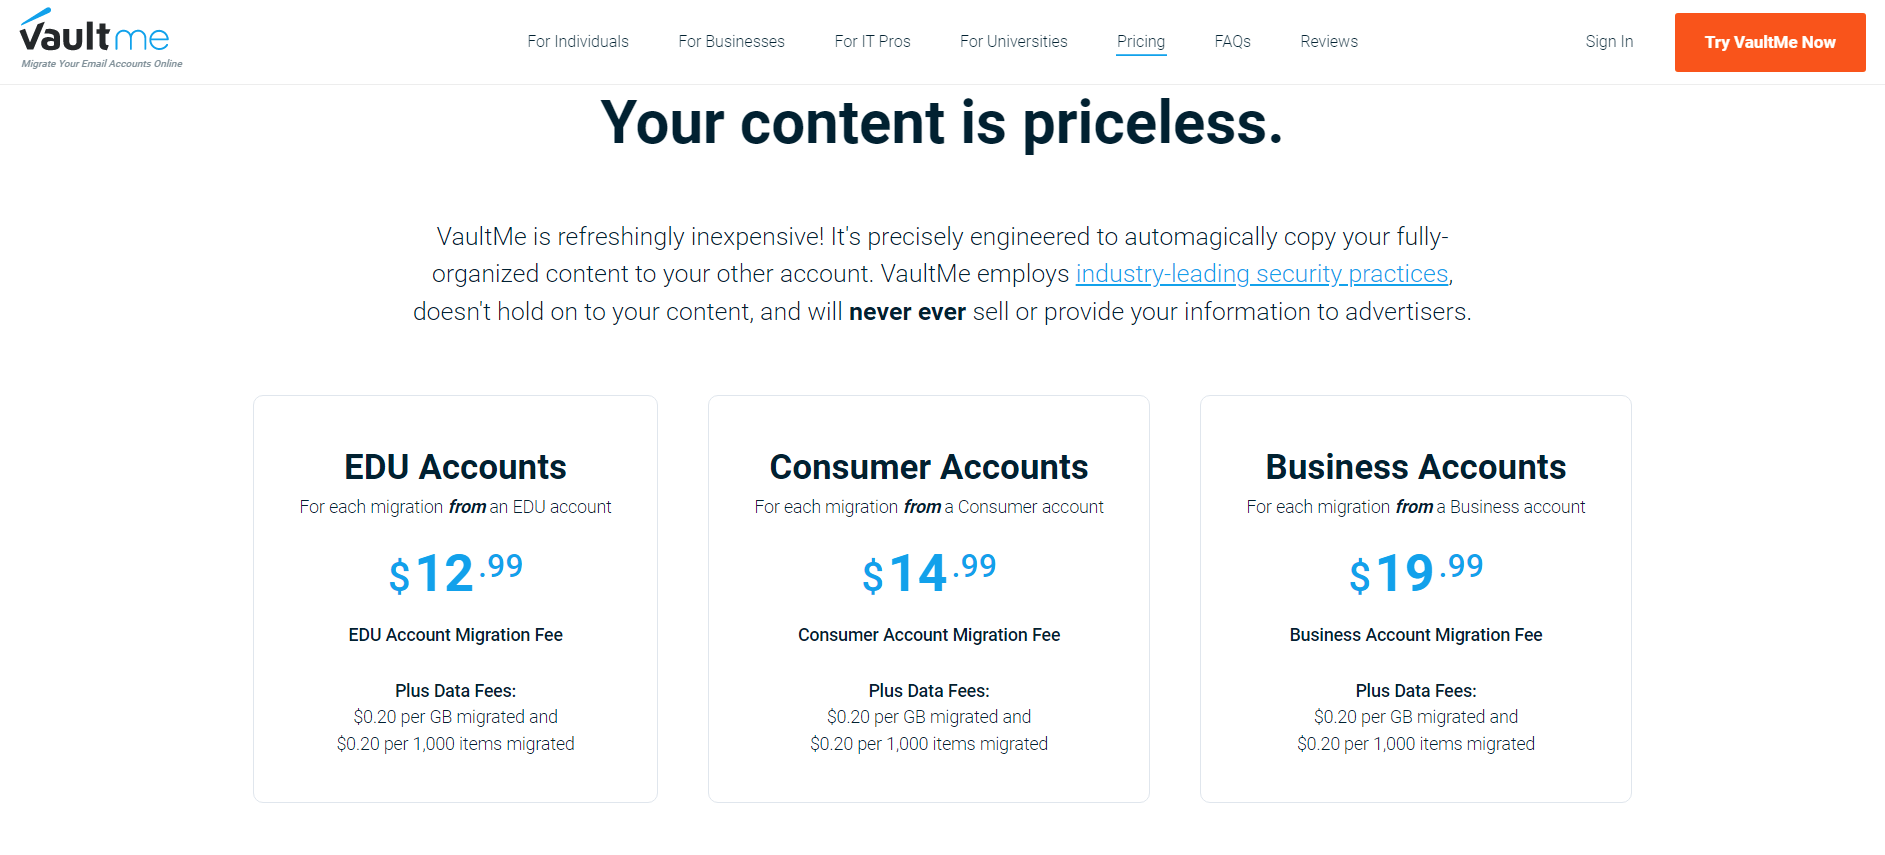Click the Sign In link
1885x855 pixels.
(x=1609, y=41)
